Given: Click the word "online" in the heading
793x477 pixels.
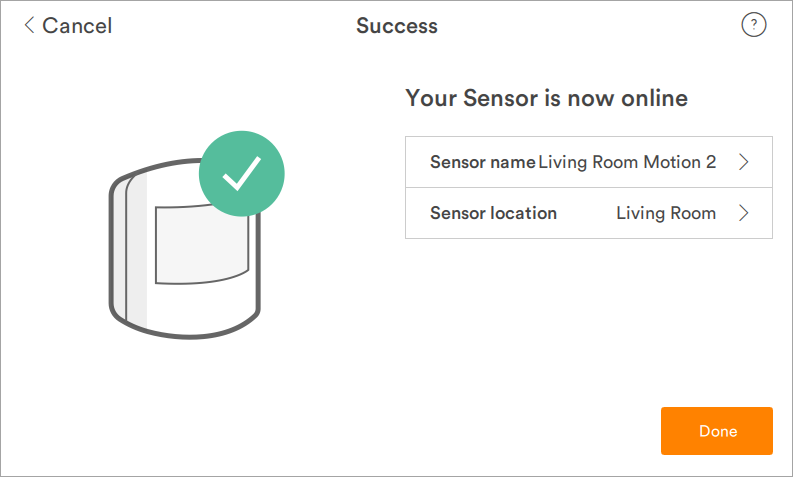Looking at the screenshot, I should pos(655,98).
